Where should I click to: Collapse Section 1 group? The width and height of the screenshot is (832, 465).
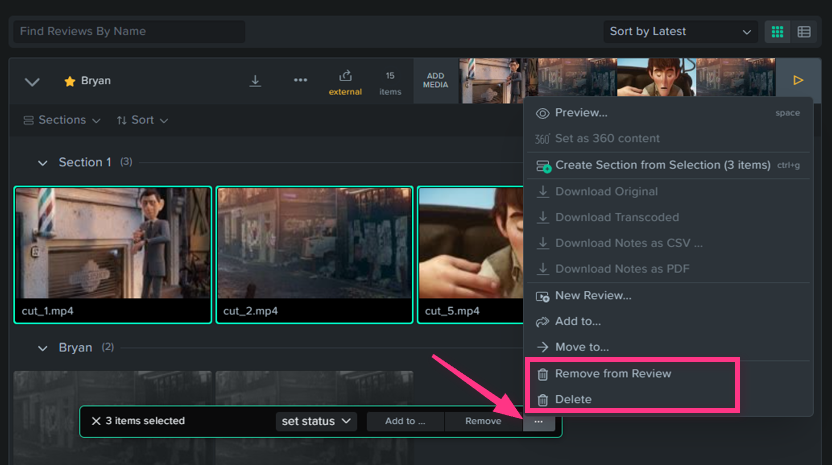[x=42, y=163]
